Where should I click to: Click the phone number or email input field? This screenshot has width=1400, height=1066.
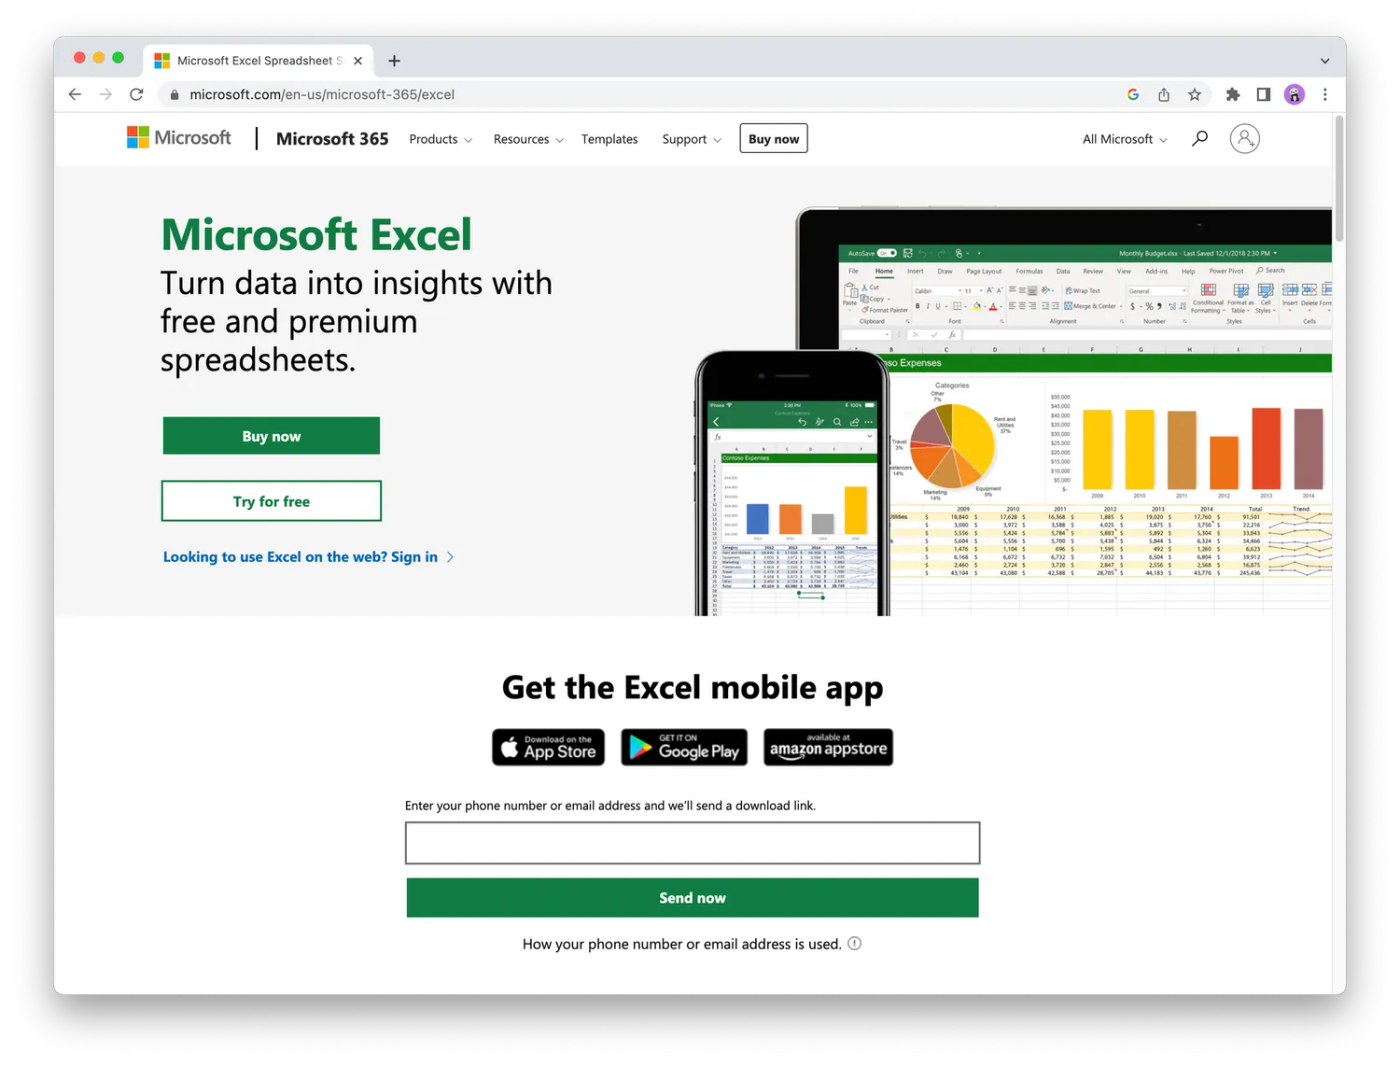pos(692,843)
